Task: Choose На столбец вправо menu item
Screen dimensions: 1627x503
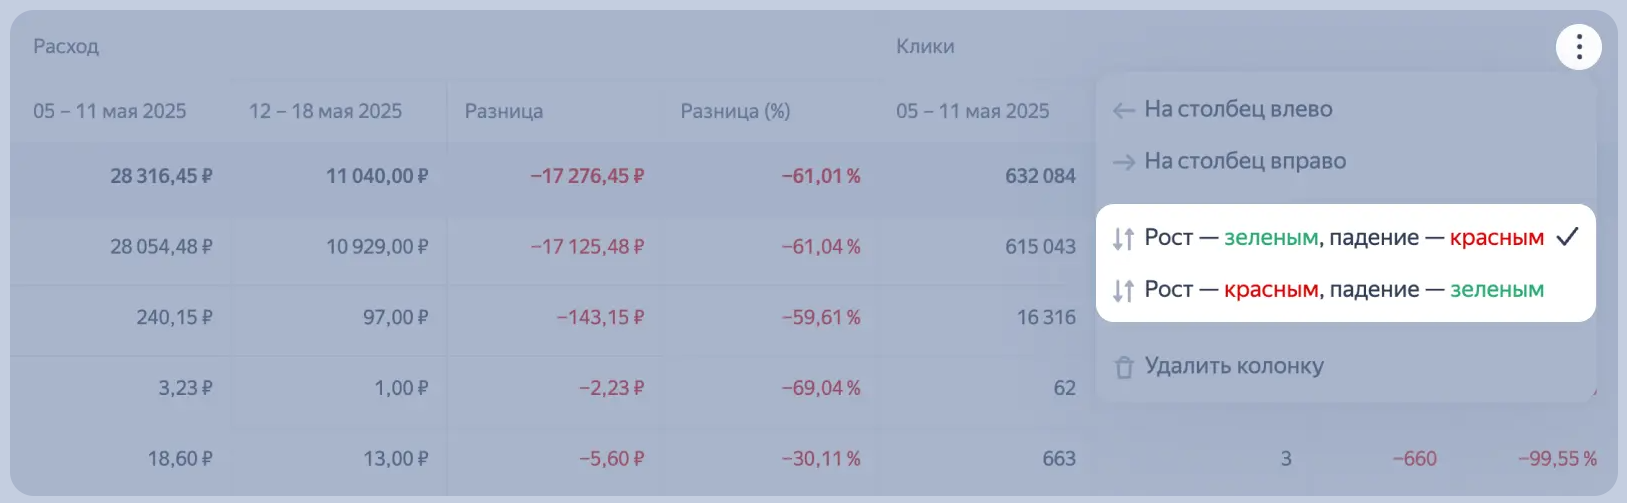Action: pos(1245,161)
